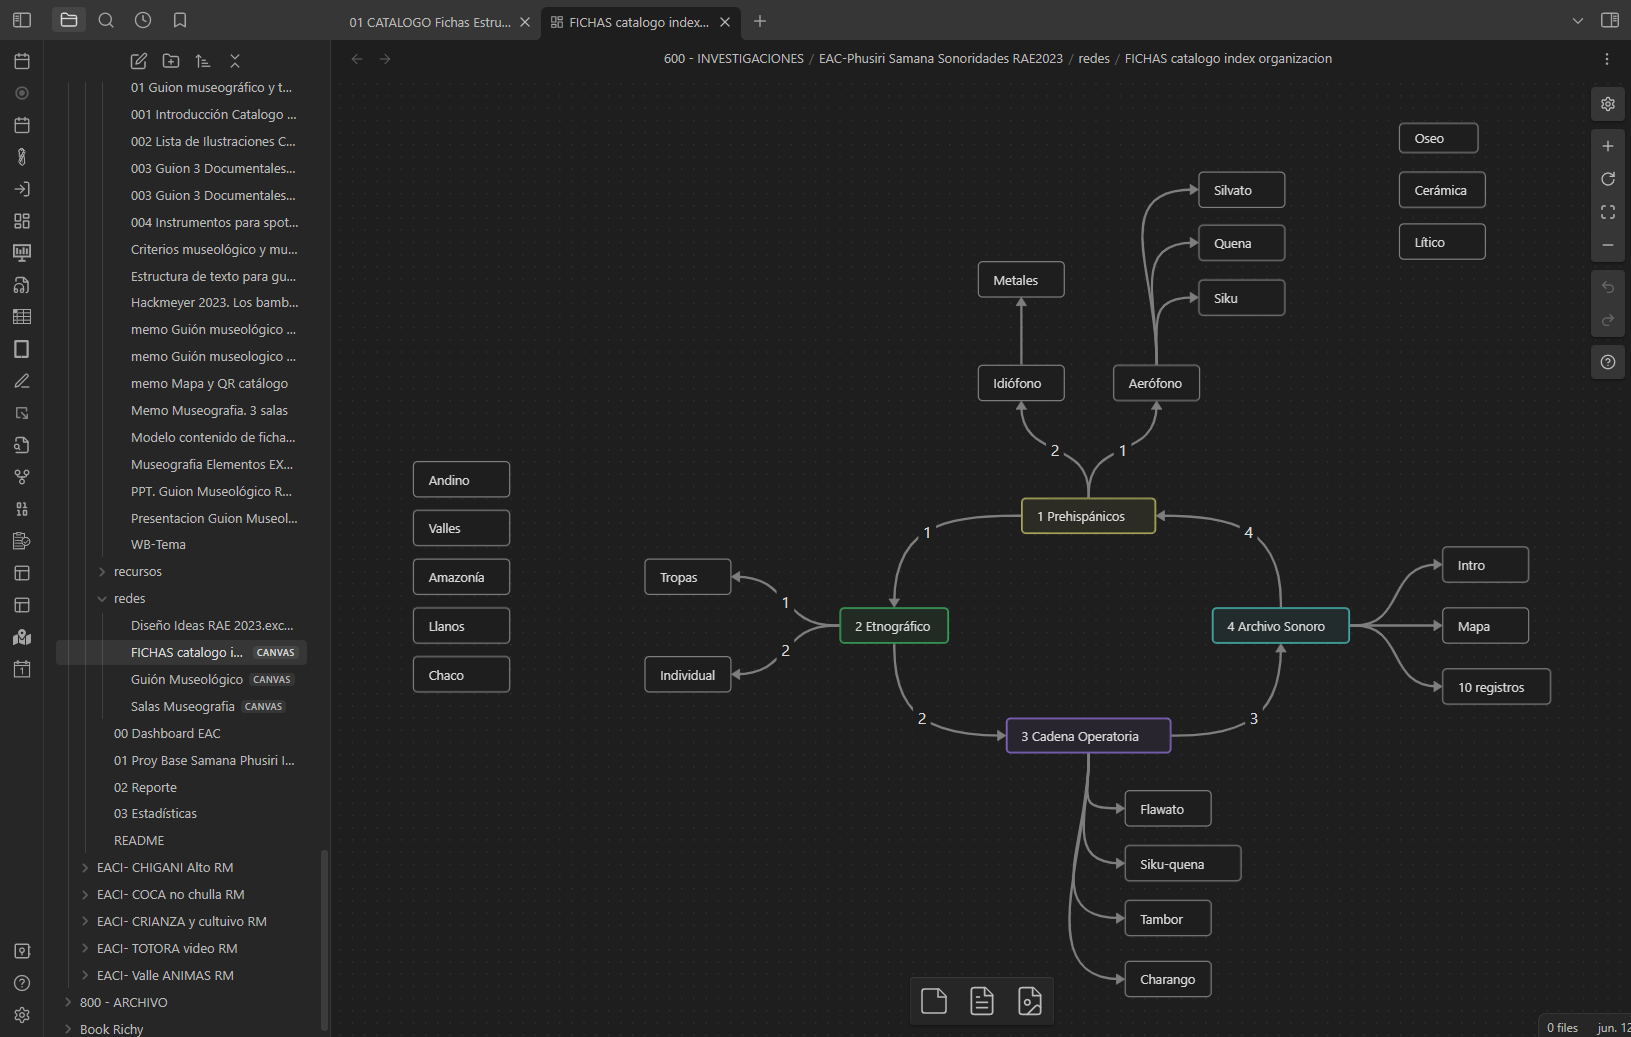This screenshot has width=1631, height=1037.
Task: Navigate forward with the right arrow
Action: pos(385,59)
